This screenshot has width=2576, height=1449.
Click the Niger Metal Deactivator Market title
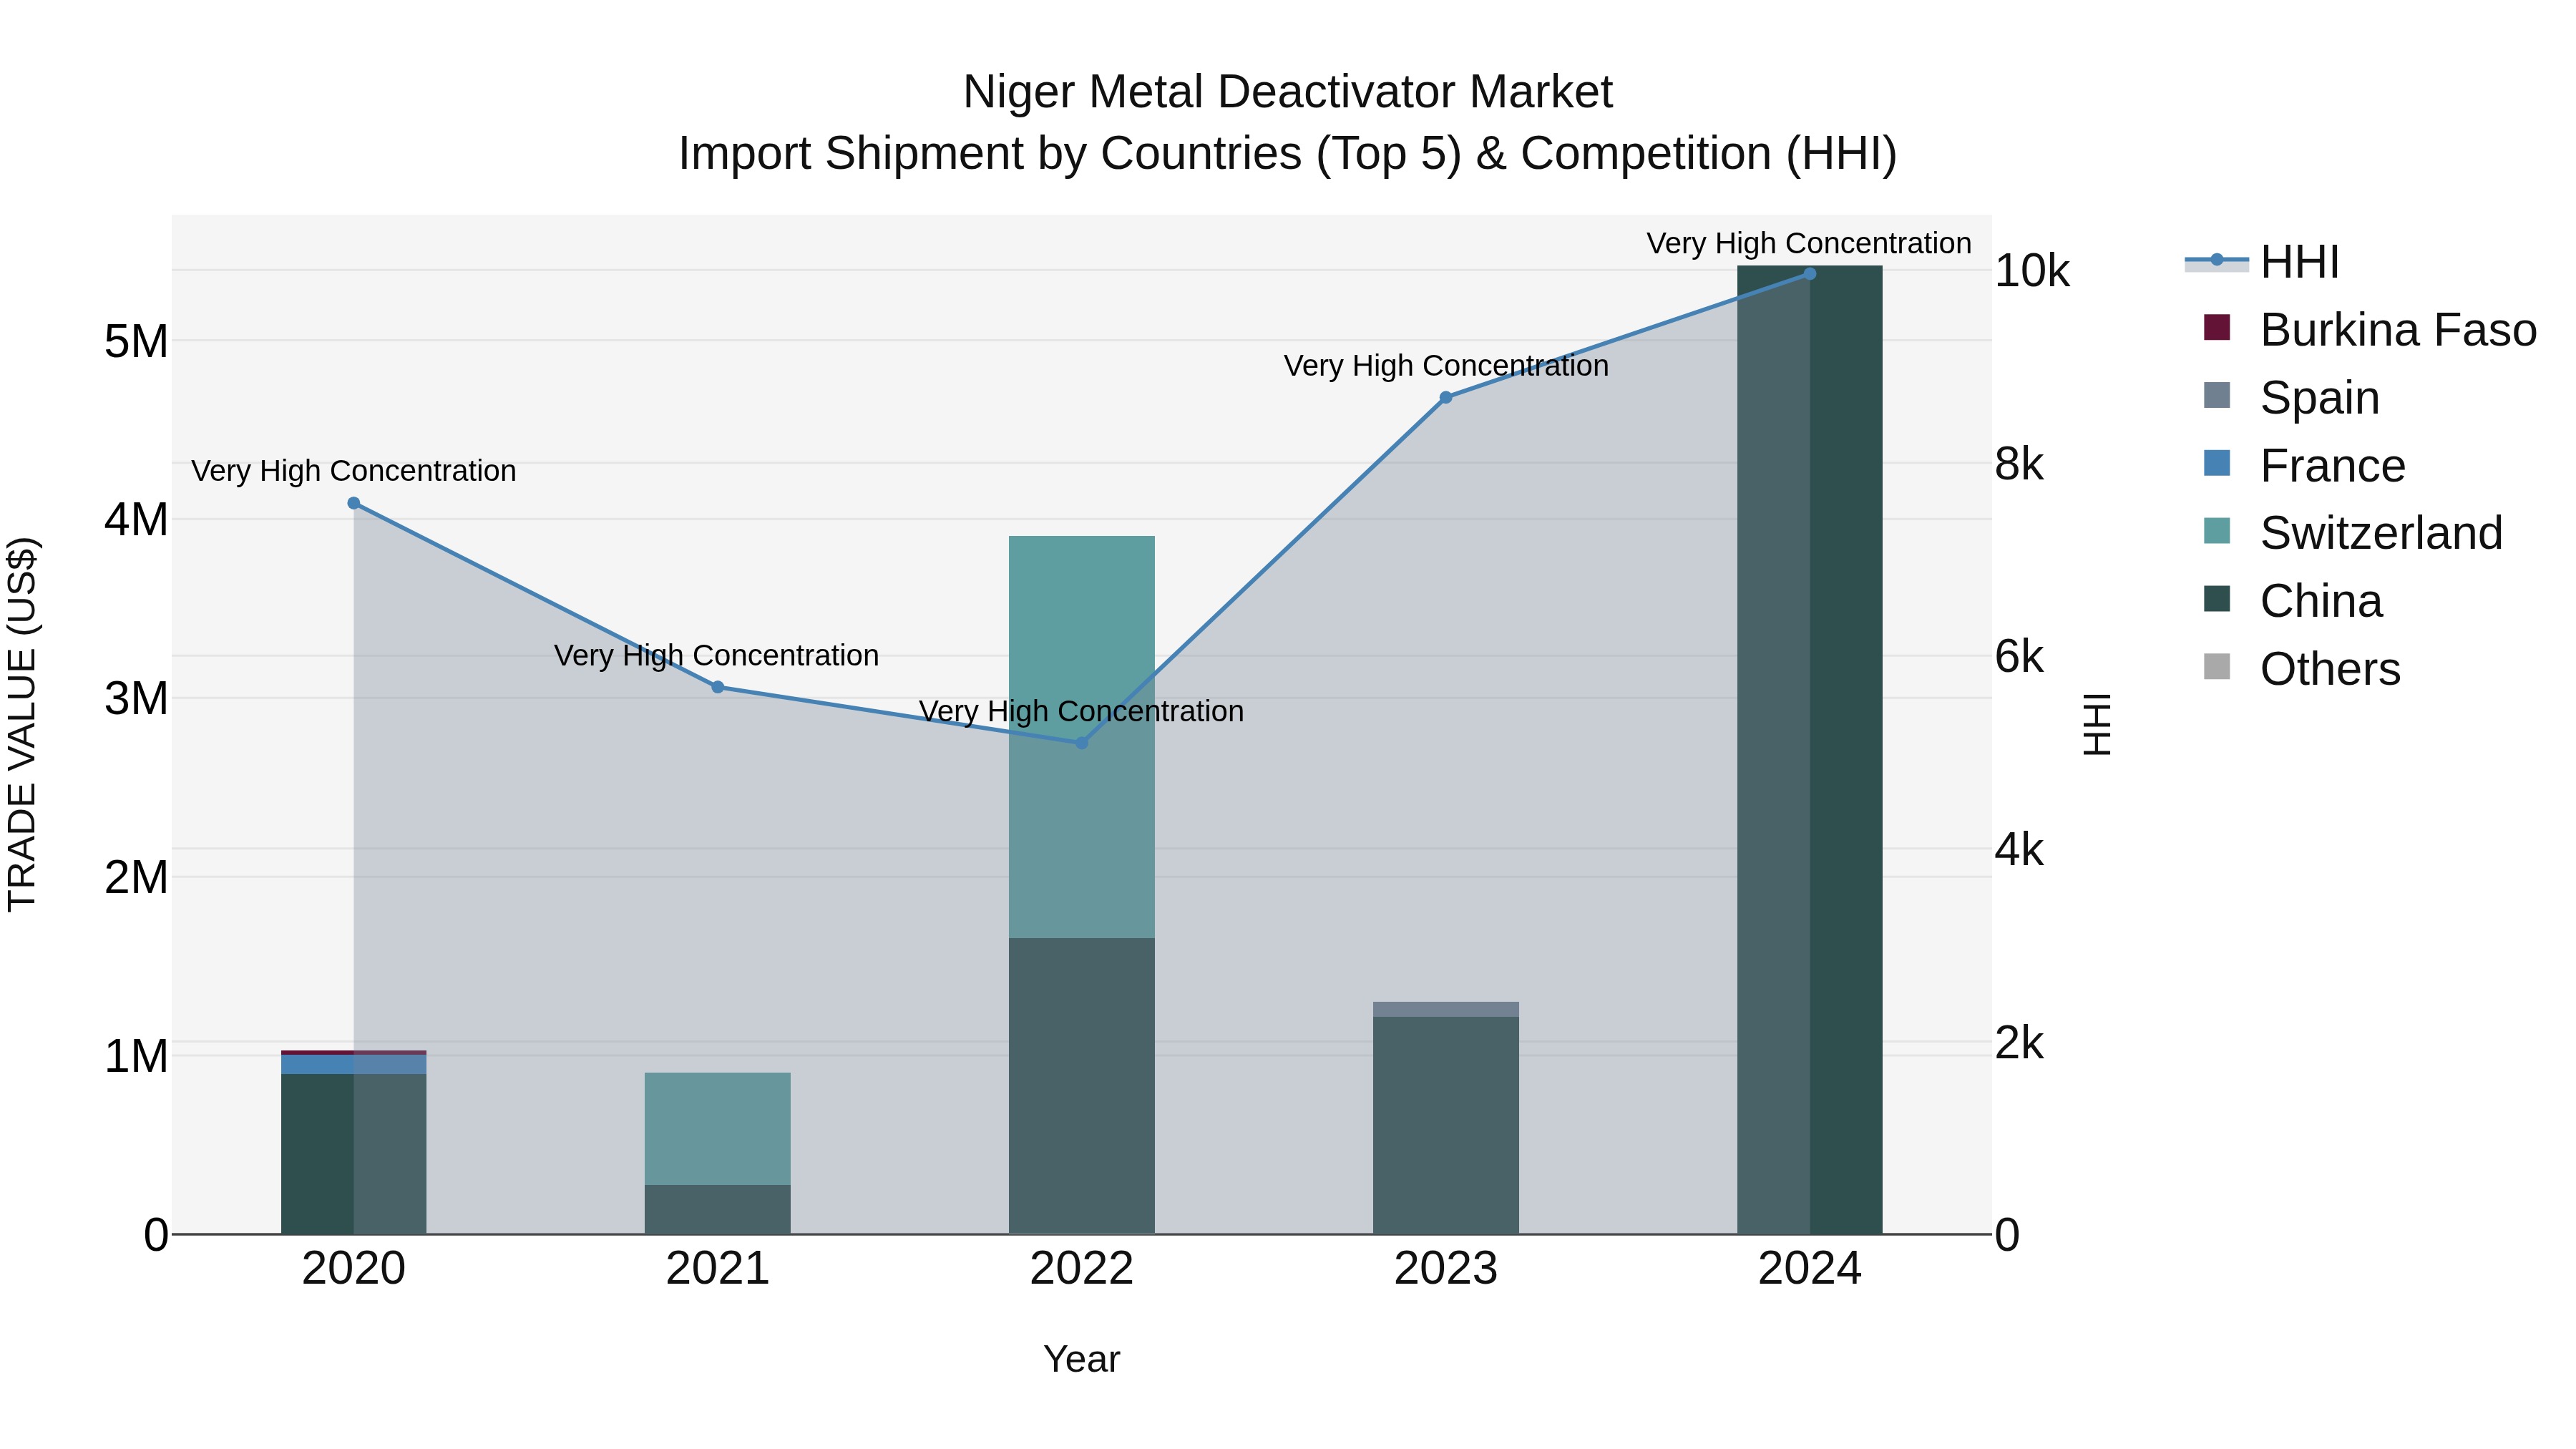tap(1288, 92)
